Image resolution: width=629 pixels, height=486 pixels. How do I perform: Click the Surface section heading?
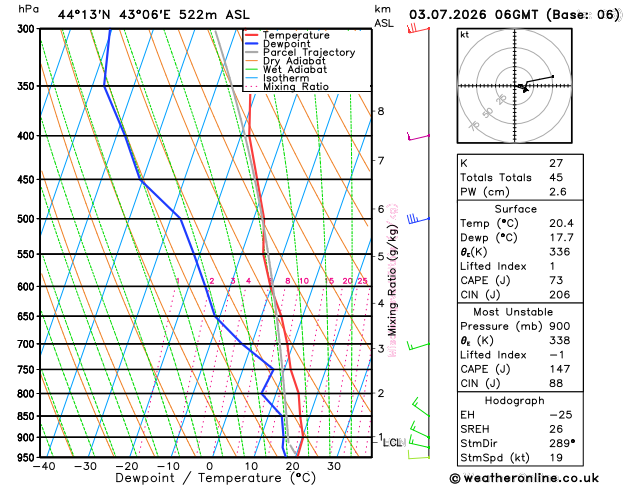click(x=515, y=209)
